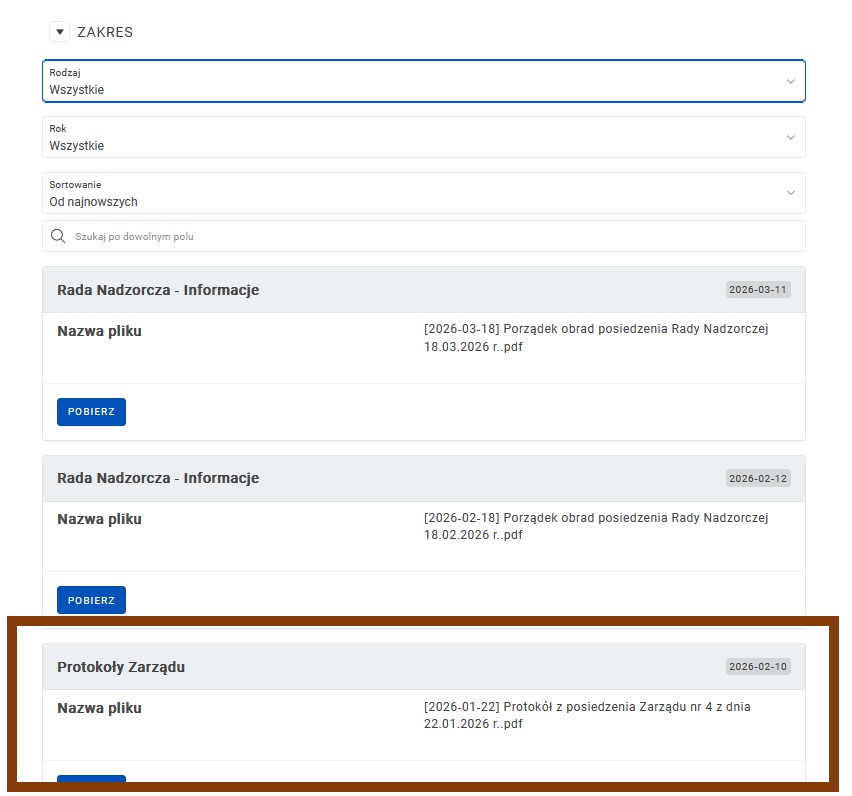Click the chevron in the Sortowanie field
Image resolution: width=852 pixels, height=796 pixels.
(x=790, y=193)
